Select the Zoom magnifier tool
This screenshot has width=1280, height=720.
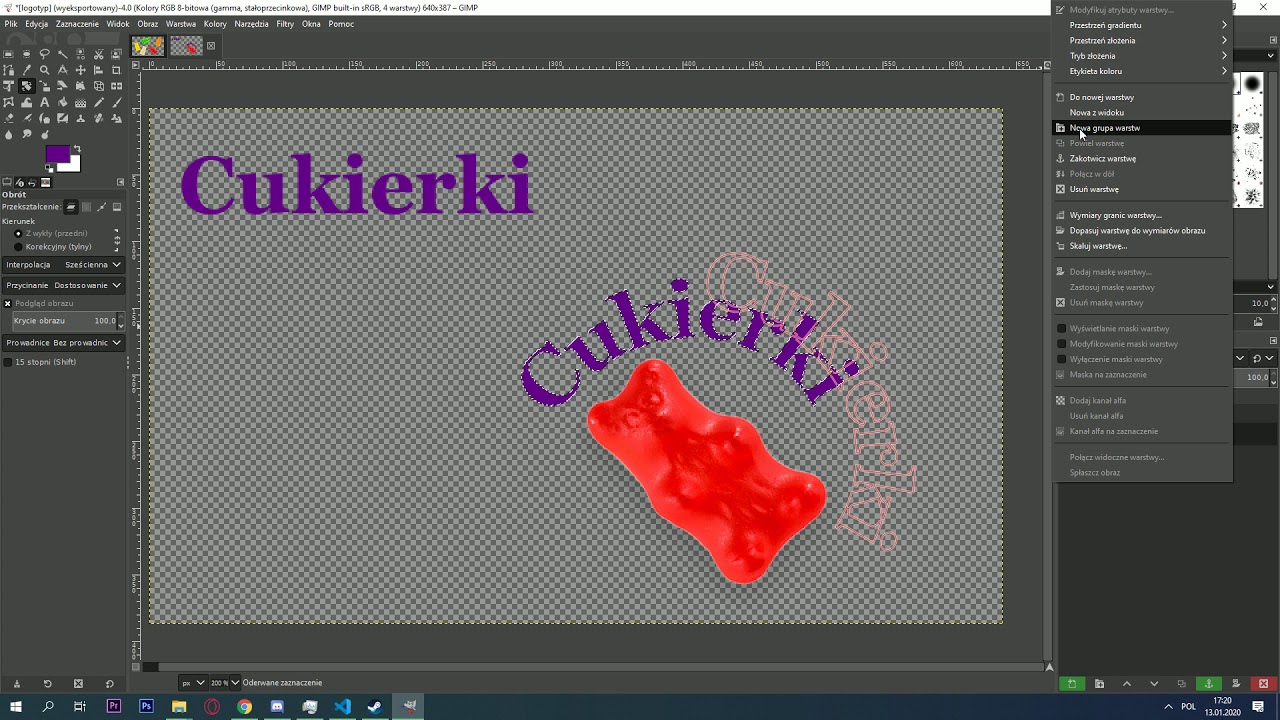click(x=44, y=70)
